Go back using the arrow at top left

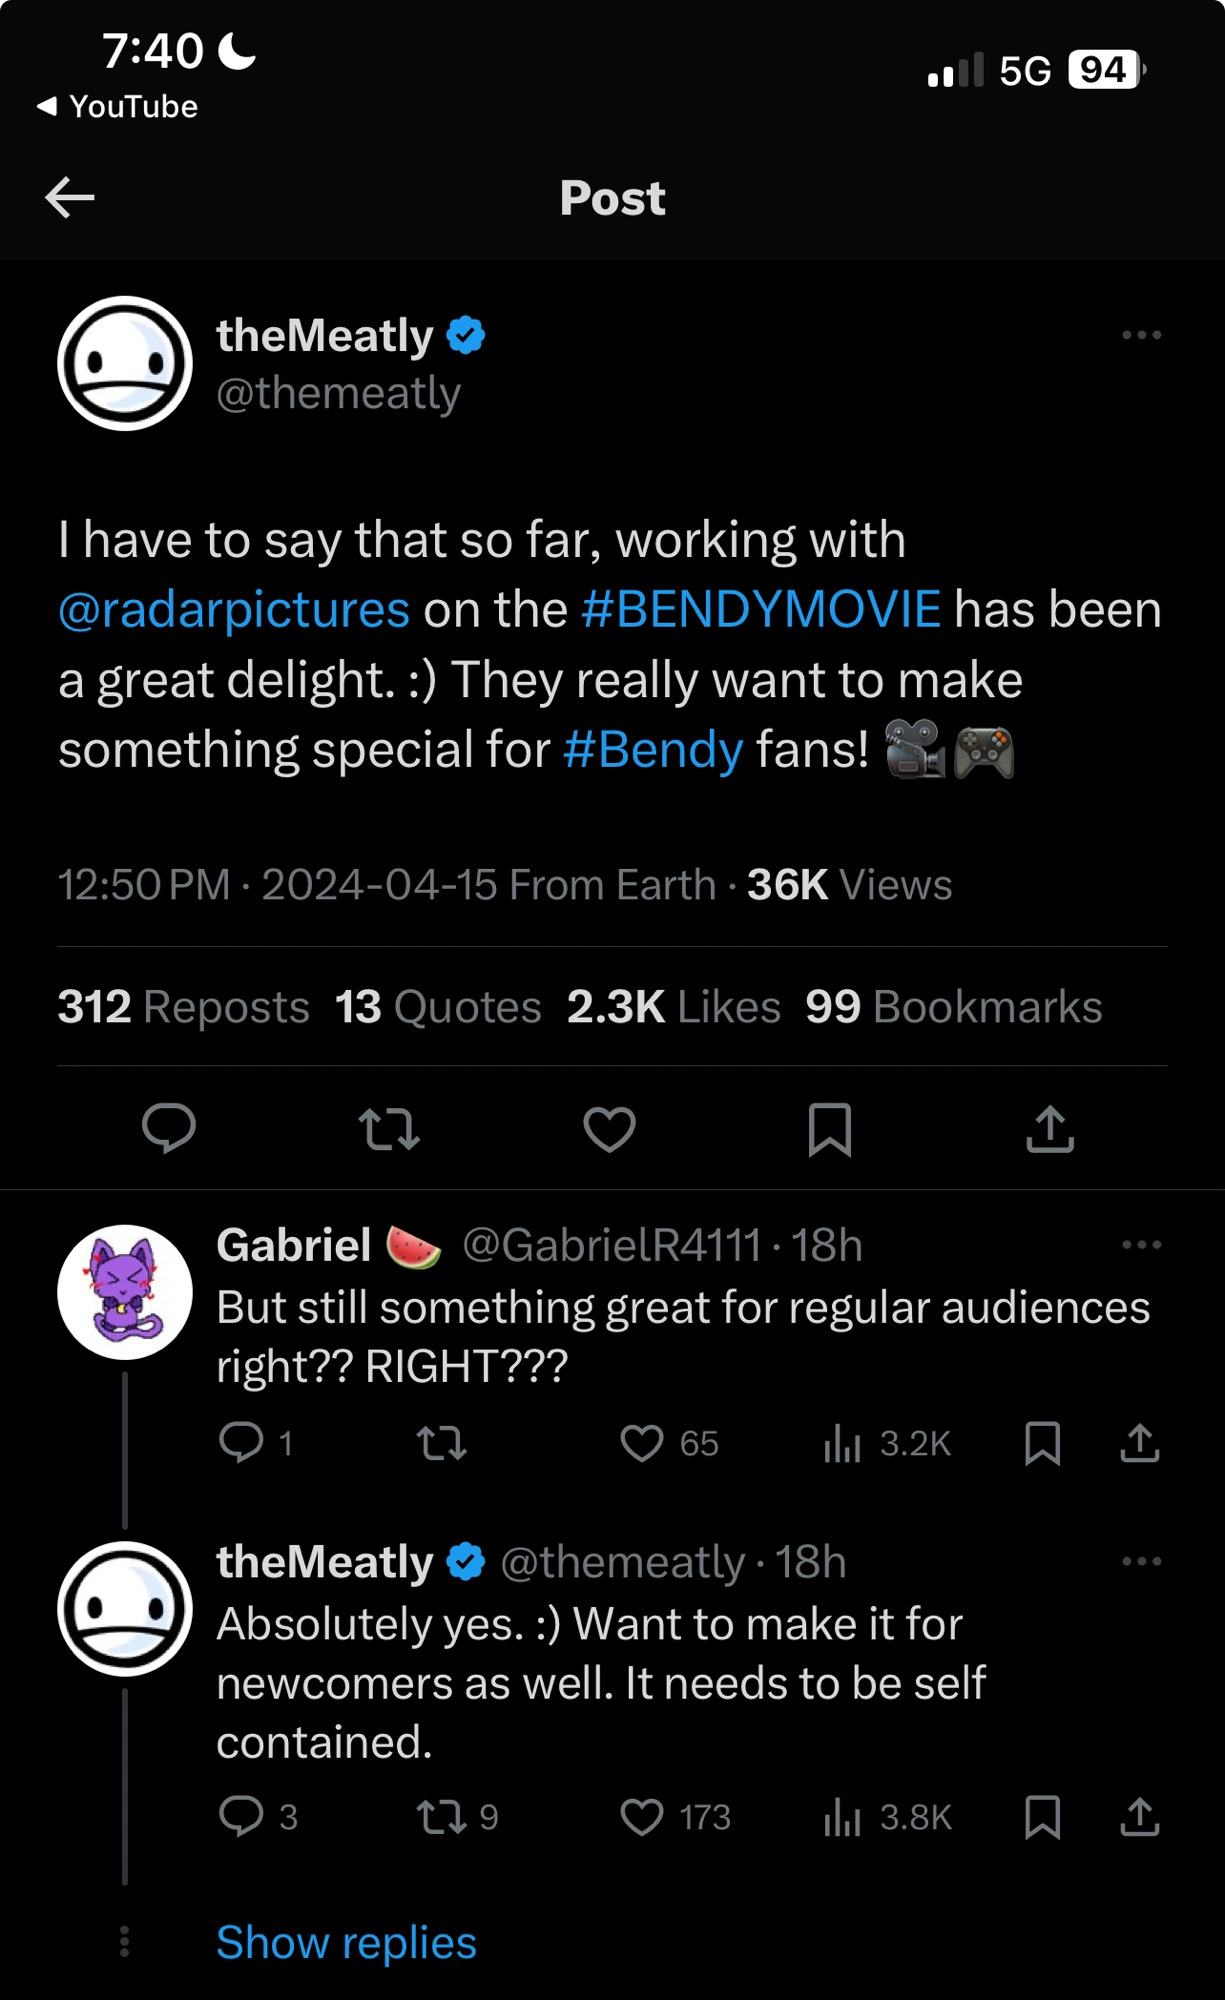tap(68, 197)
